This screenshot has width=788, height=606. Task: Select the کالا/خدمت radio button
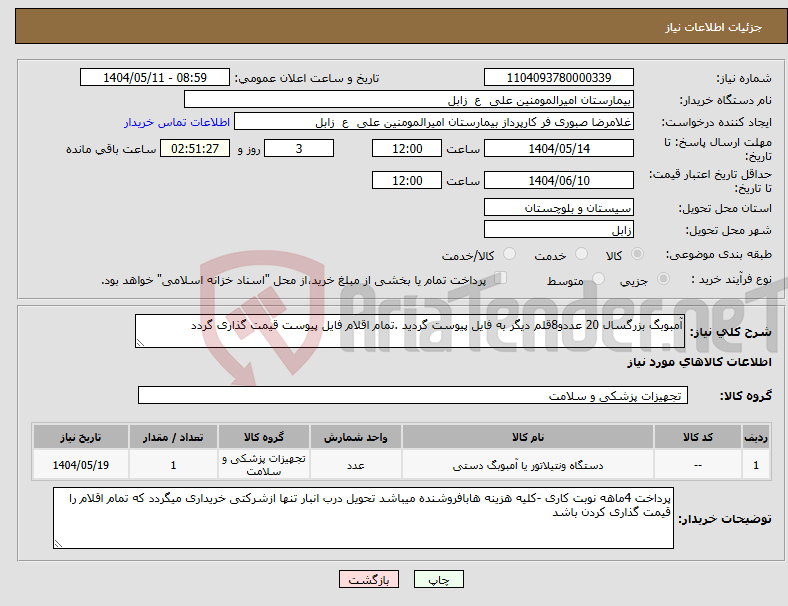[509, 254]
